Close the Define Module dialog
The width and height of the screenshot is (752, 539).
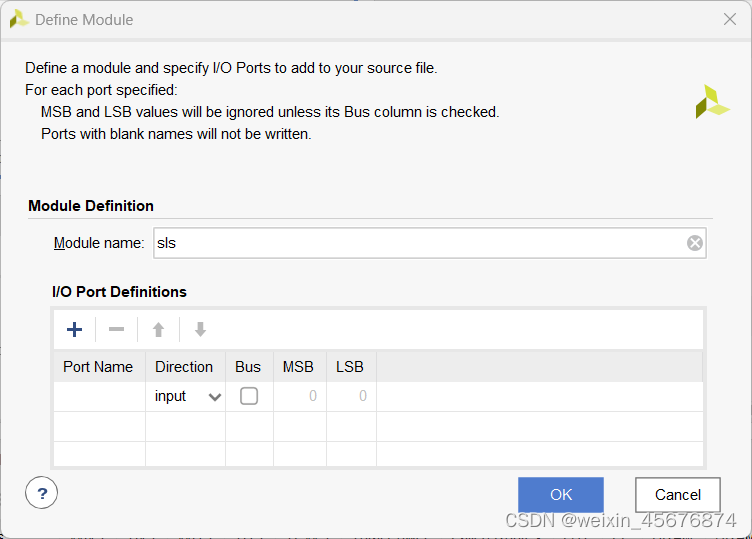click(x=729, y=19)
